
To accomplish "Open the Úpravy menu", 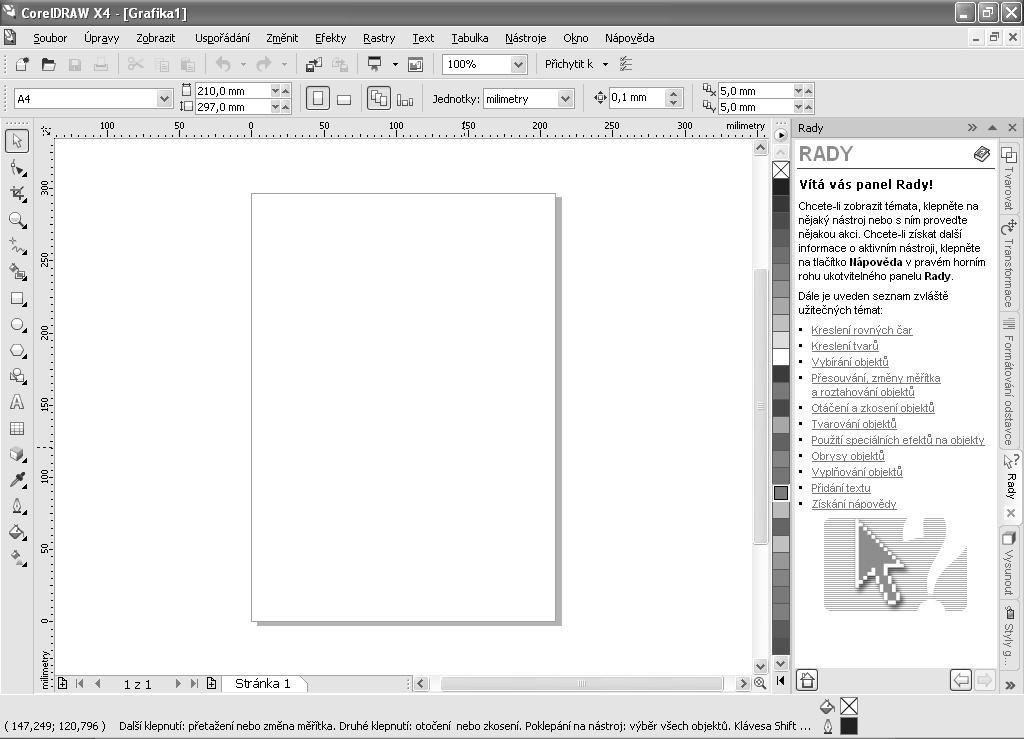I will pyautogui.click(x=101, y=38).
